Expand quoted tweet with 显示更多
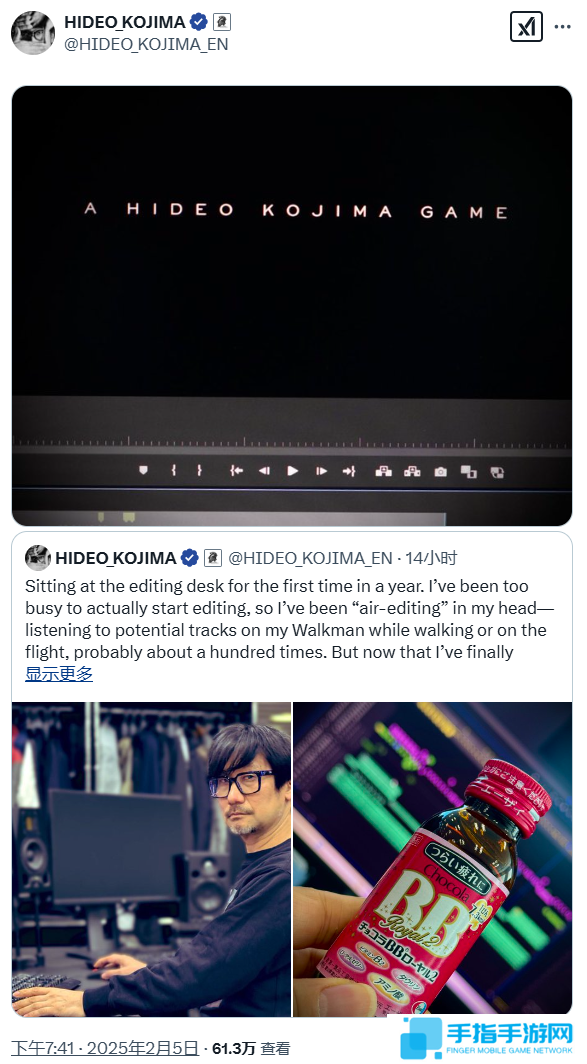 59,674
